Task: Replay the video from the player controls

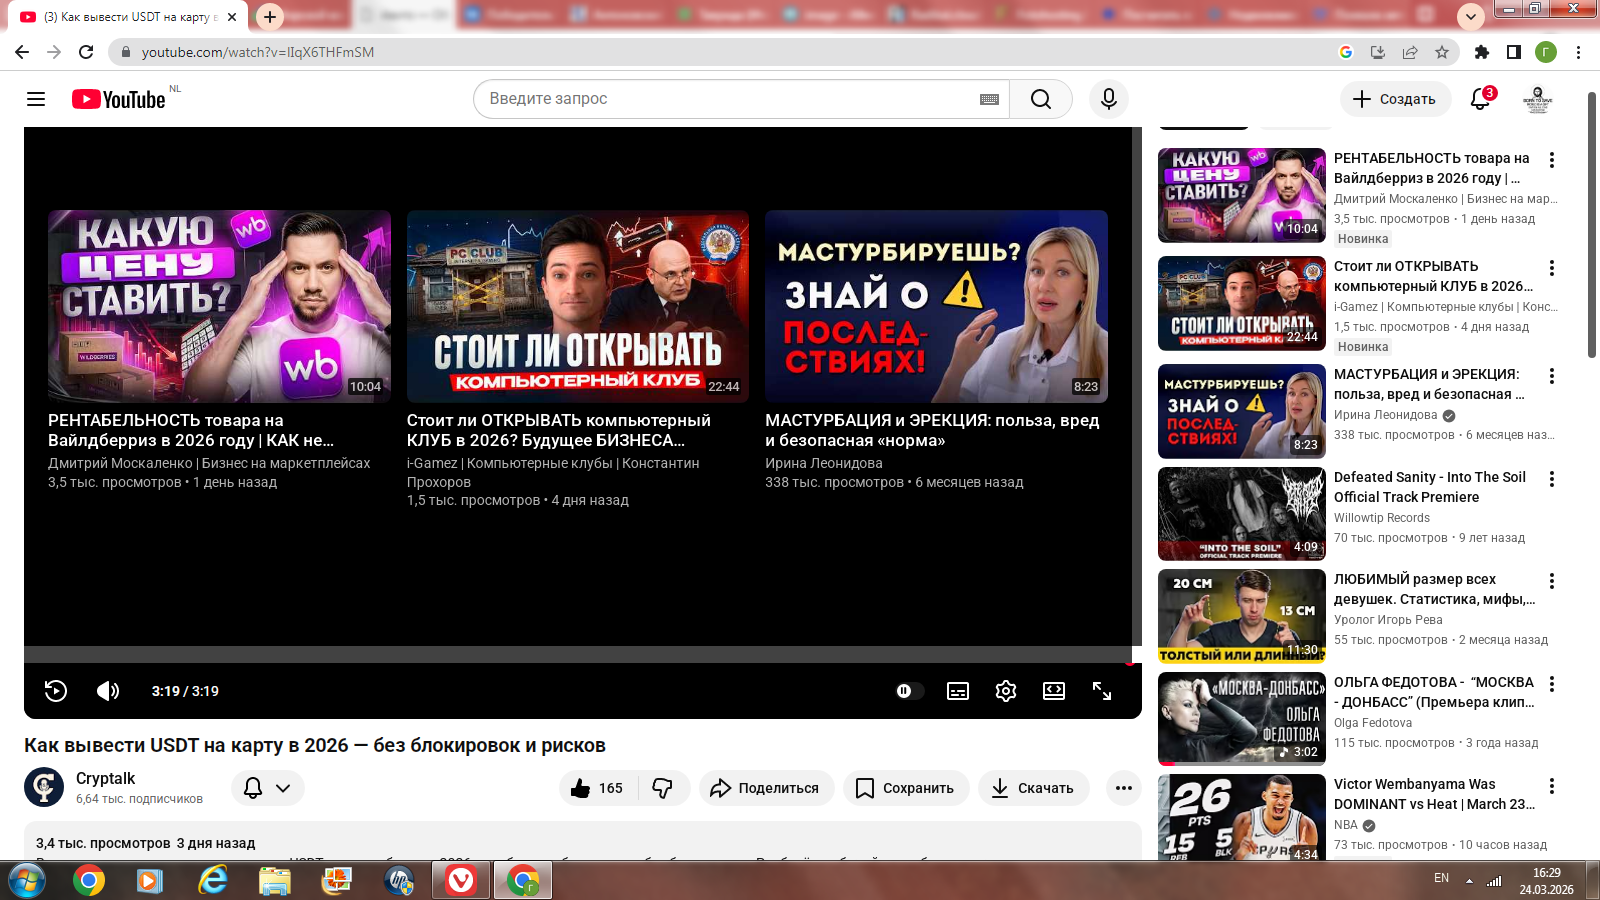Action: pos(56,691)
